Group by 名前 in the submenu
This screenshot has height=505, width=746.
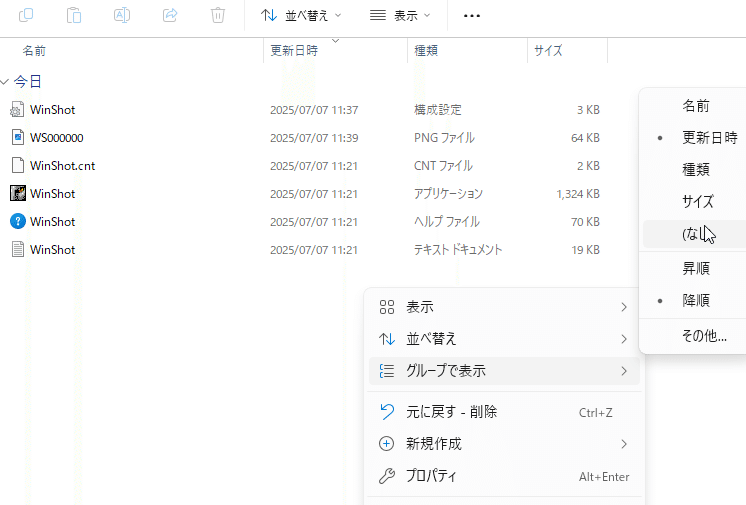(x=695, y=106)
